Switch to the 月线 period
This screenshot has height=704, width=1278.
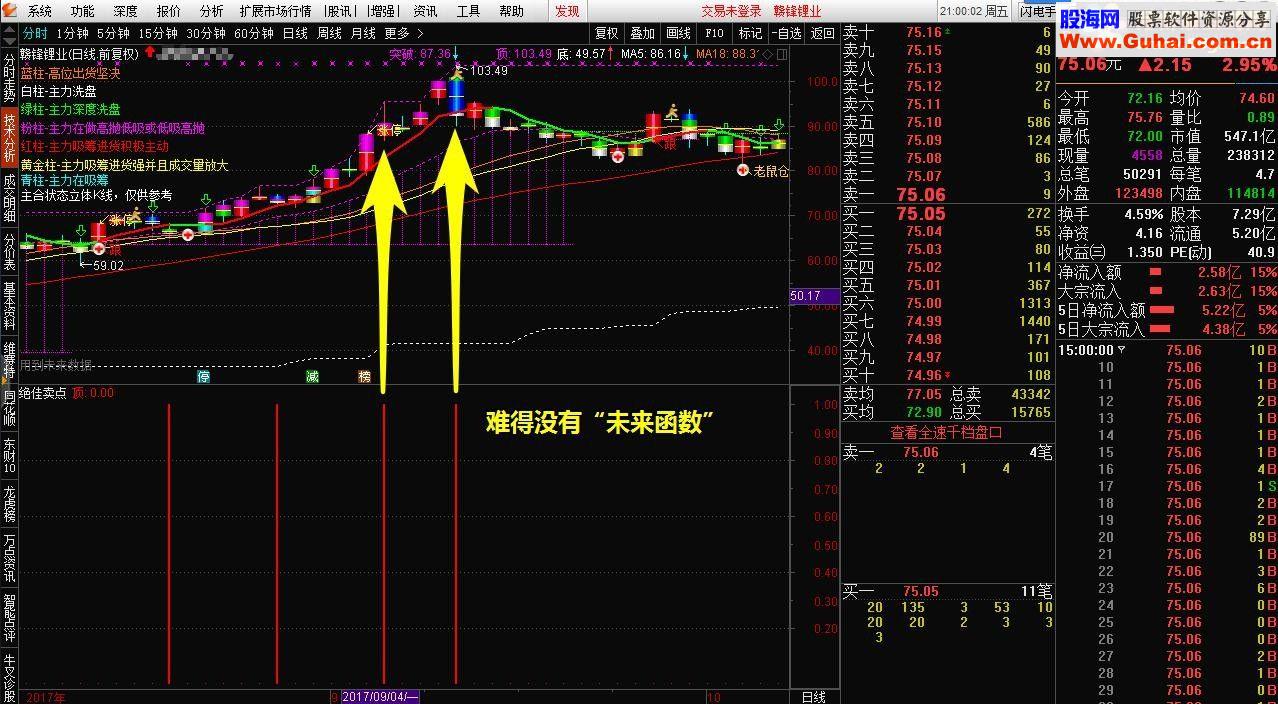coord(363,33)
